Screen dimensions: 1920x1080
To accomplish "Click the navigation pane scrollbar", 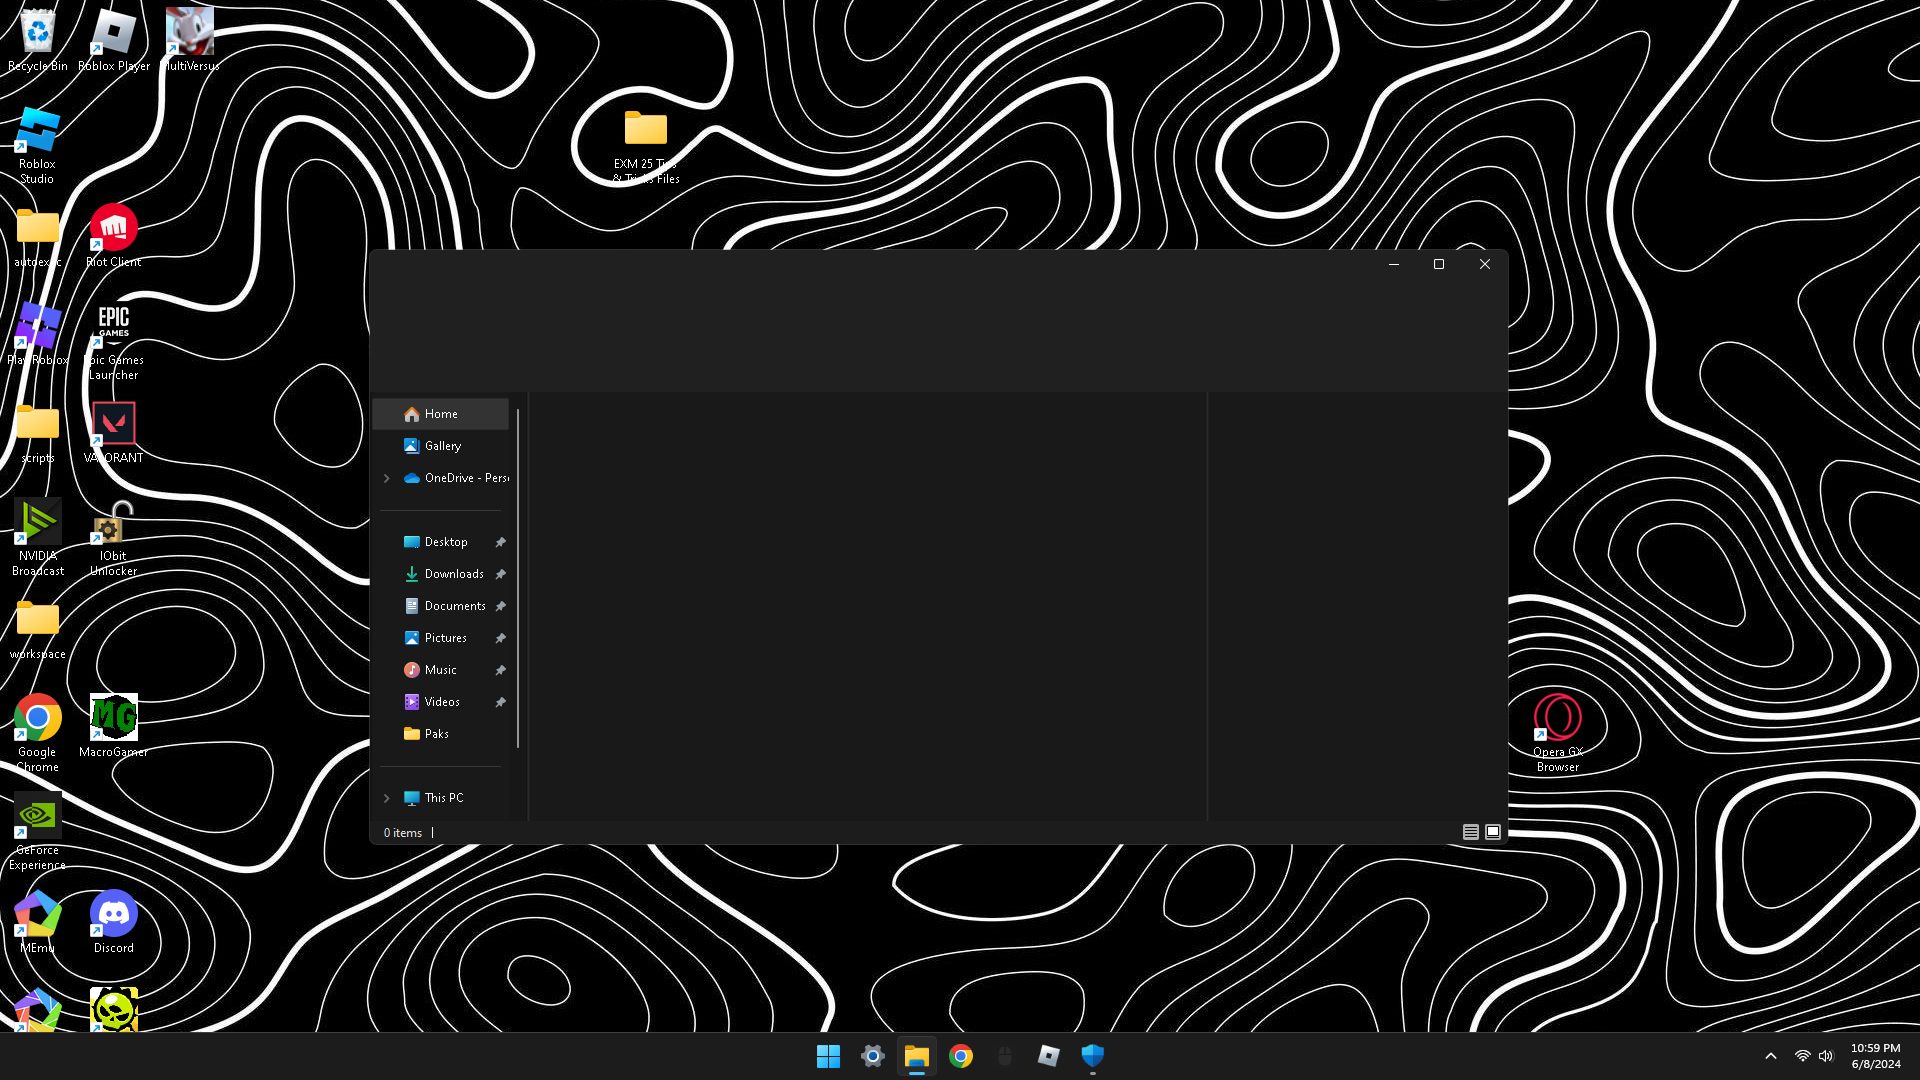I will (x=518, y=578).
